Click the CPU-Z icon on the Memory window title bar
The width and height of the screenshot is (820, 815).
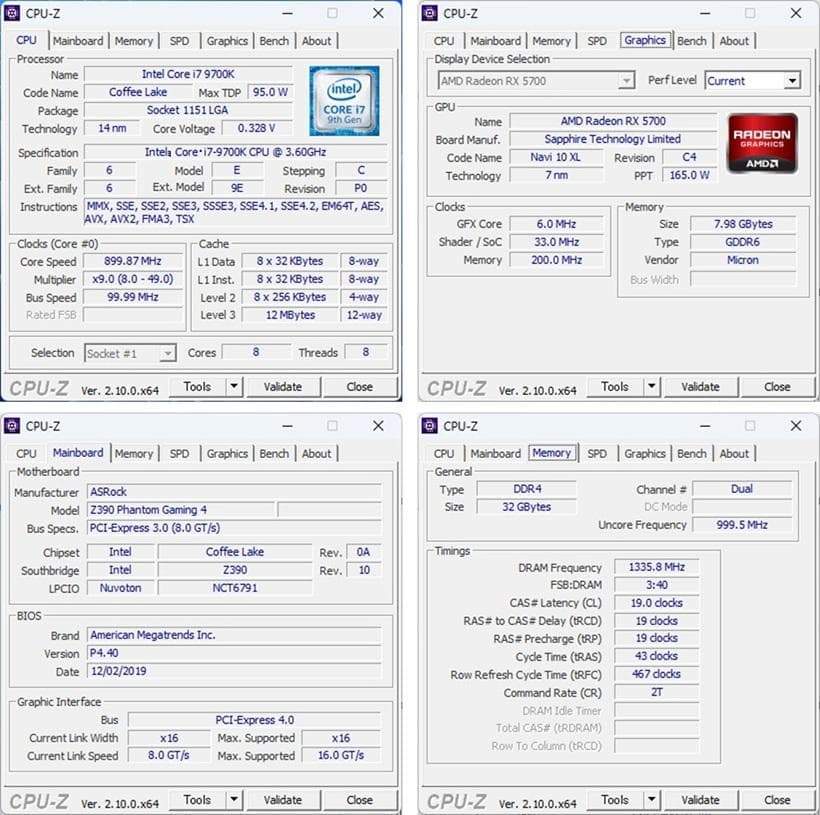pos(430,425)
